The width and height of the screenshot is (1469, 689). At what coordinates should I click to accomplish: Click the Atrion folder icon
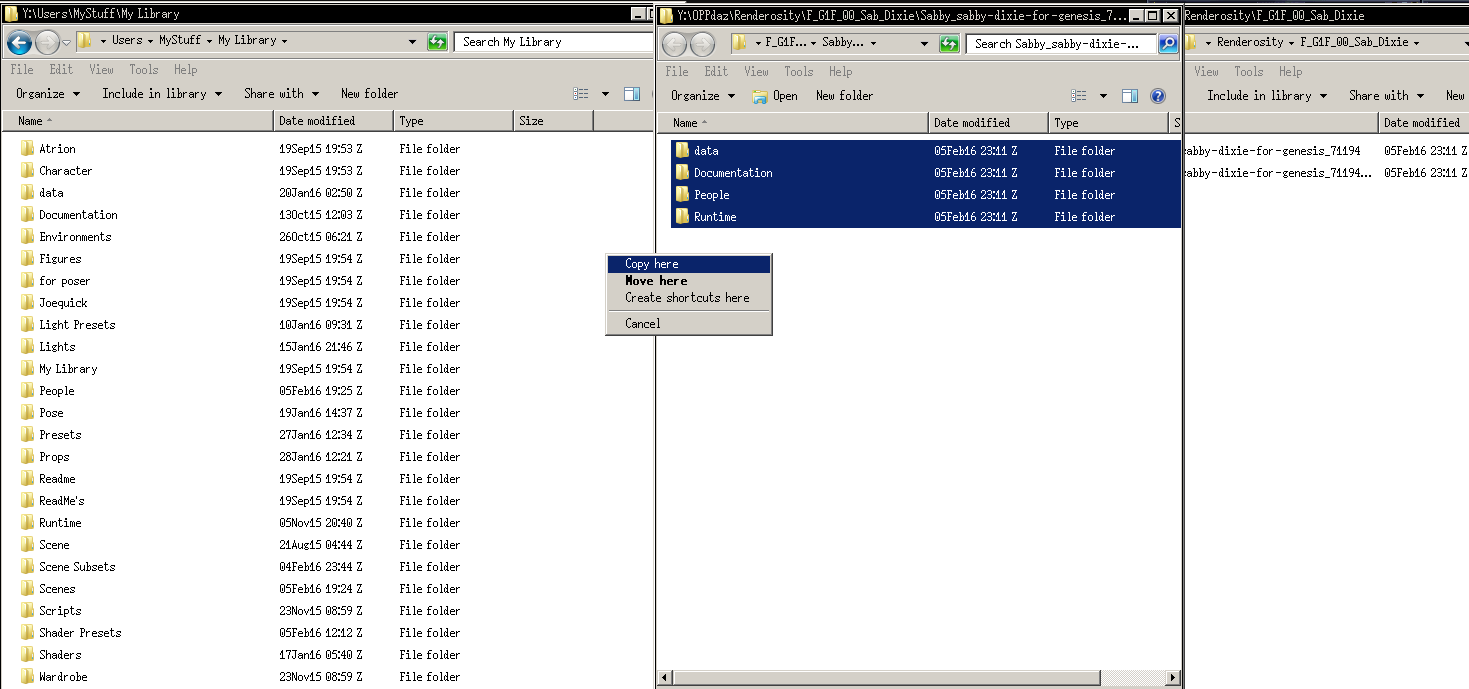coord(27,149)
